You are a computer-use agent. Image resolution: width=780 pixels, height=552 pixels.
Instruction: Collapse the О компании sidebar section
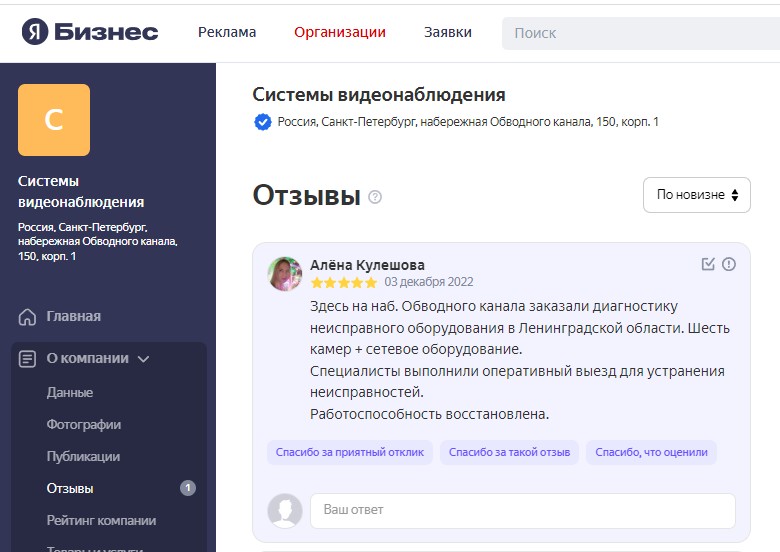coord(143,359)
